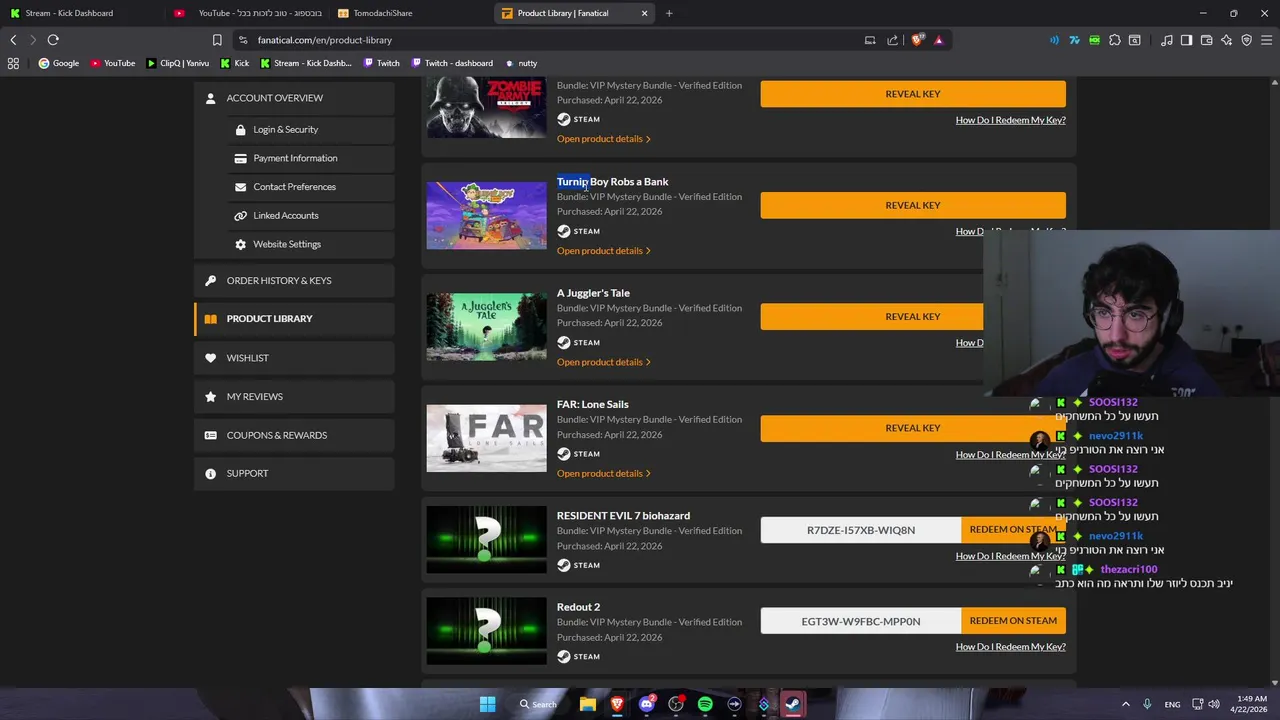Close the Product Library Fanatical tab
Viewport: 1280px width, 720px height.
point(644,13)
